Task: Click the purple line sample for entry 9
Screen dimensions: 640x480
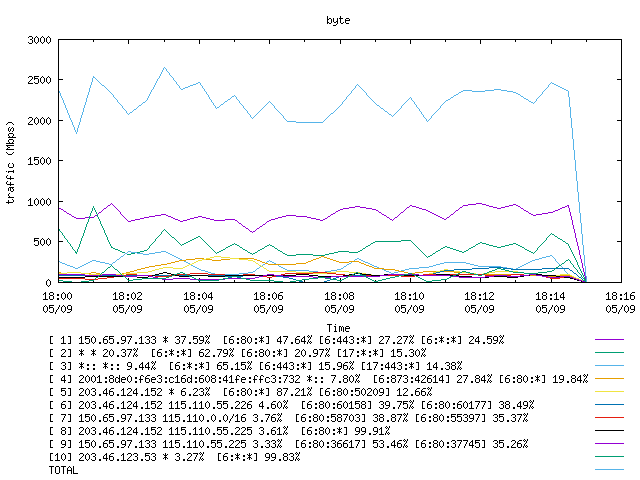Action: [609, 444]
